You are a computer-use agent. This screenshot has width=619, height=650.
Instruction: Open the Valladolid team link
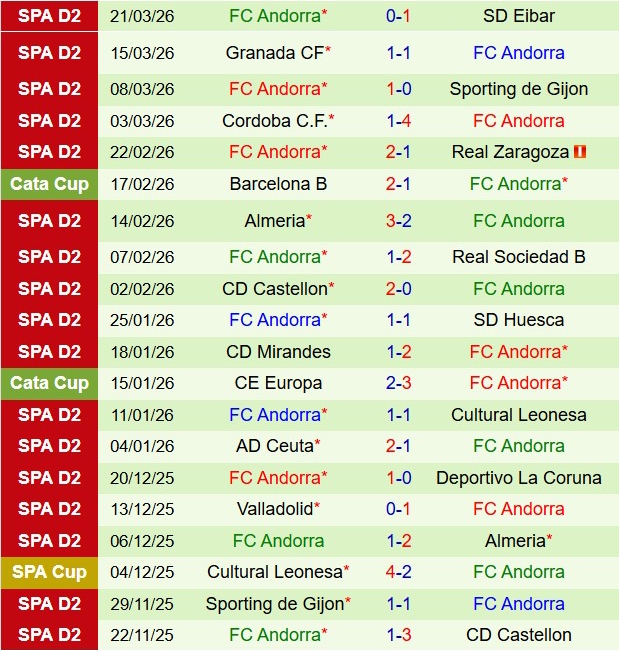[275, 509]
